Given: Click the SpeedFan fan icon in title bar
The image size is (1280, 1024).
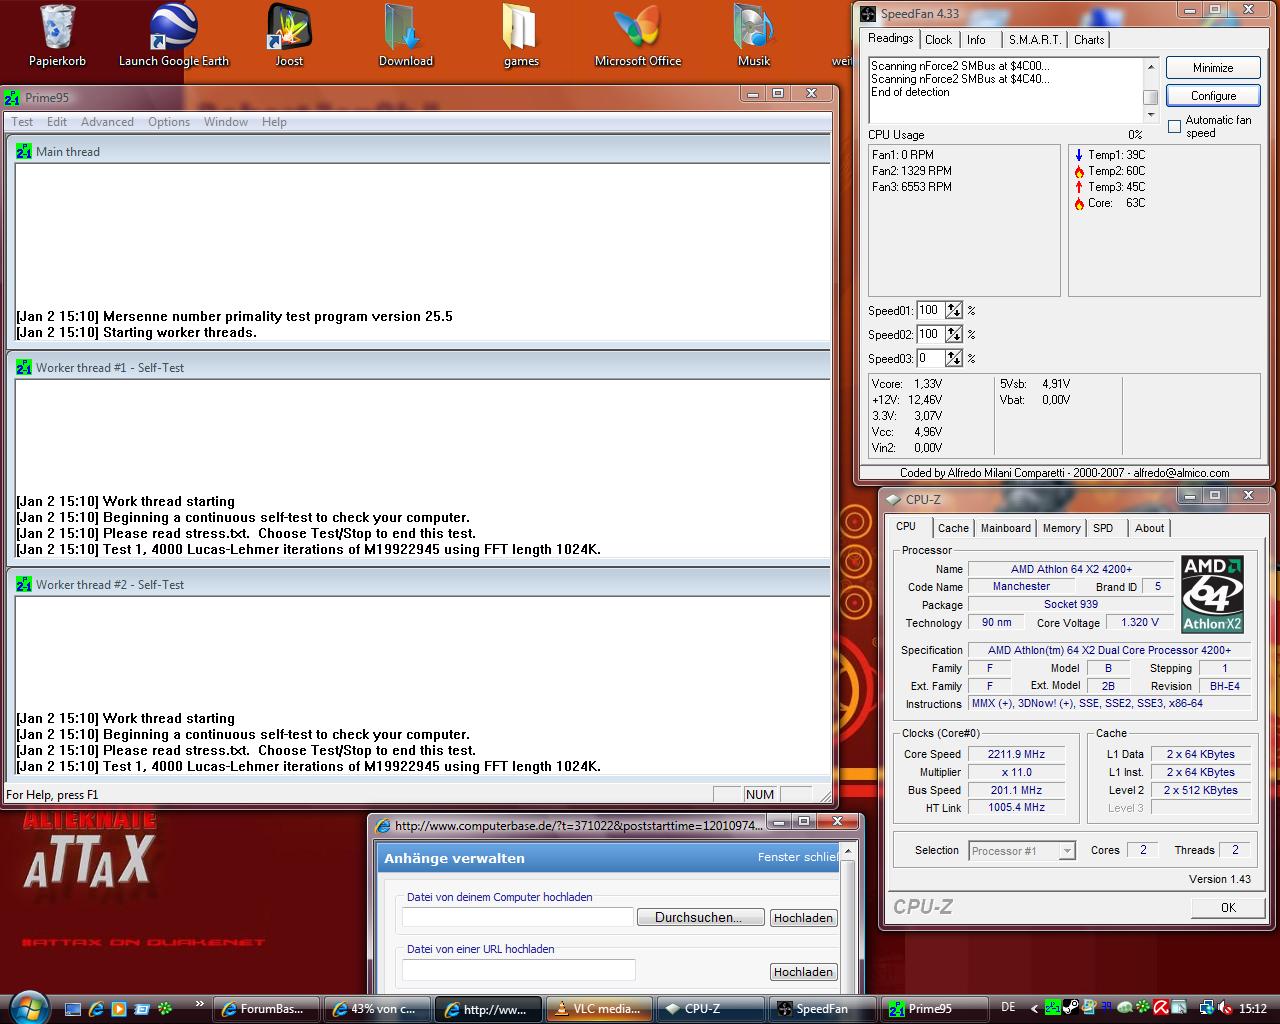Looking at the screenshot, I should pyautogui.click(x=868, y=14).
